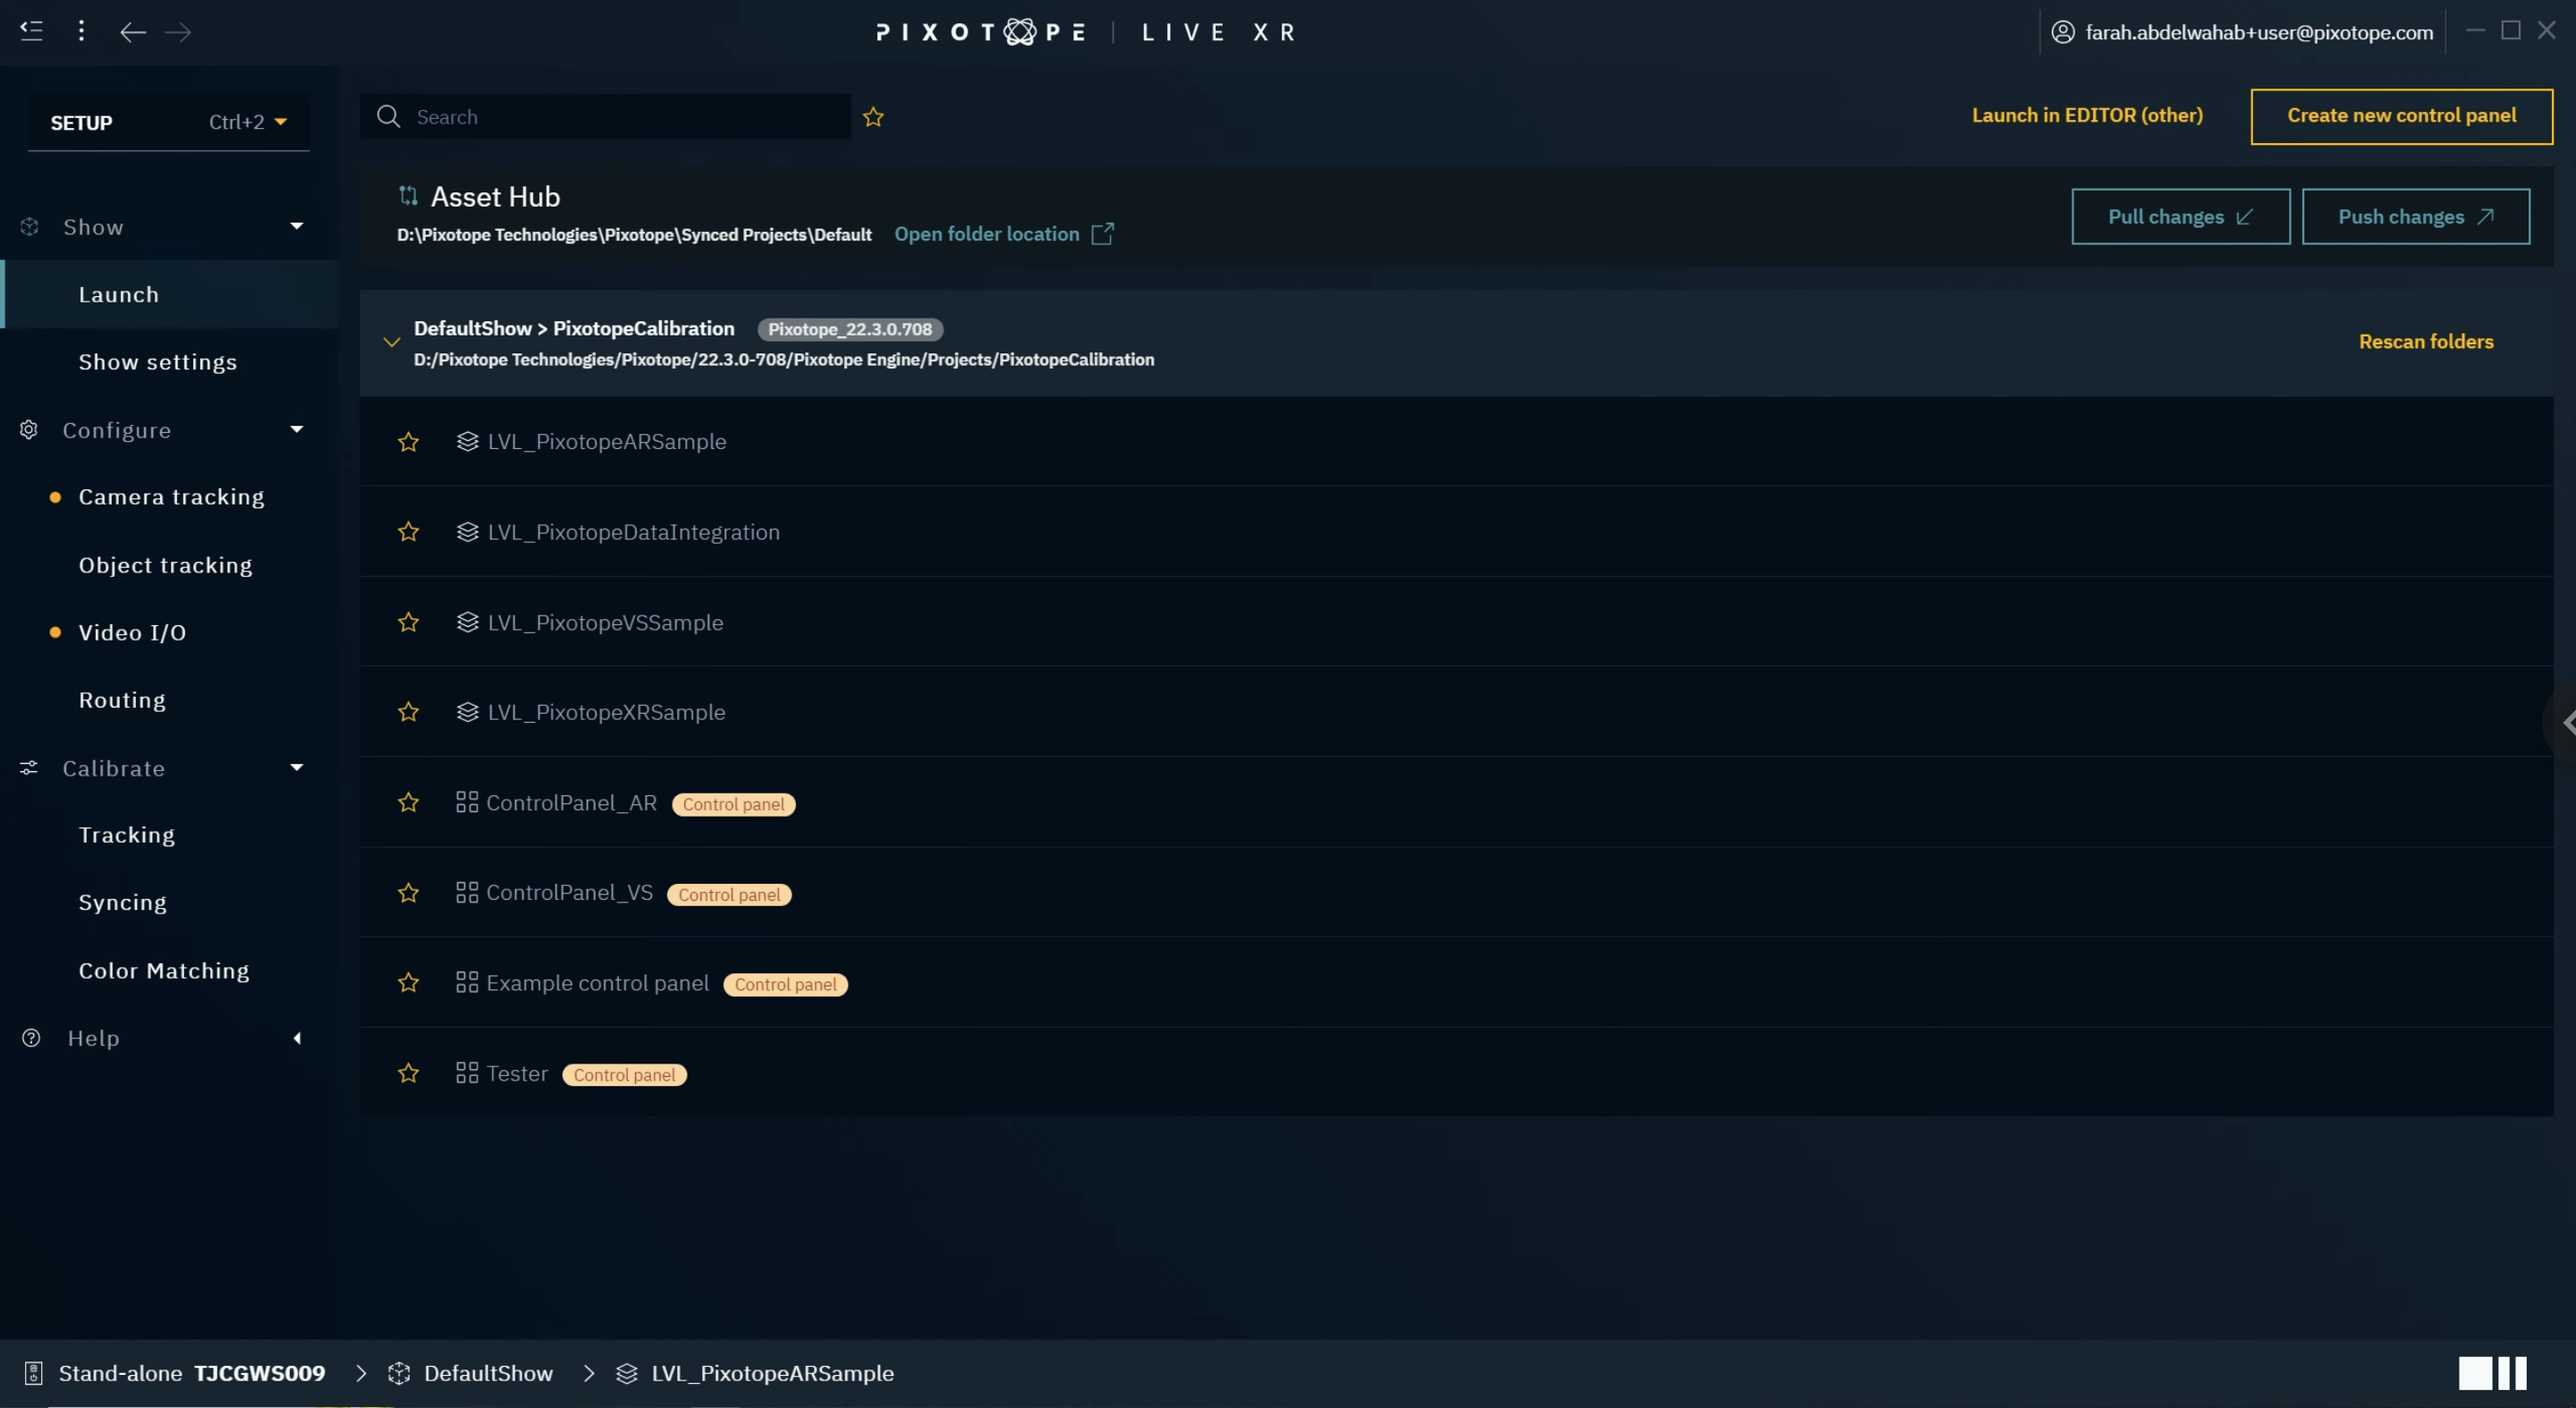Click Launch in EDITOR (other)

coord(2087,115)
